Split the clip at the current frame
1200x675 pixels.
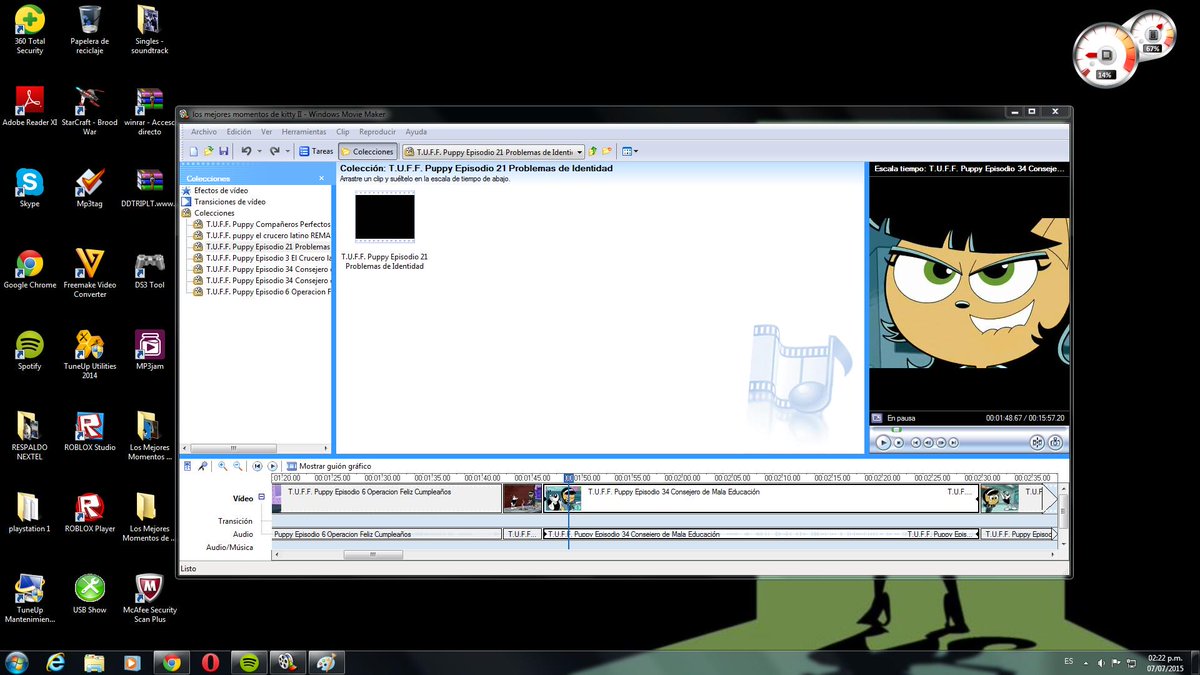1037,442
